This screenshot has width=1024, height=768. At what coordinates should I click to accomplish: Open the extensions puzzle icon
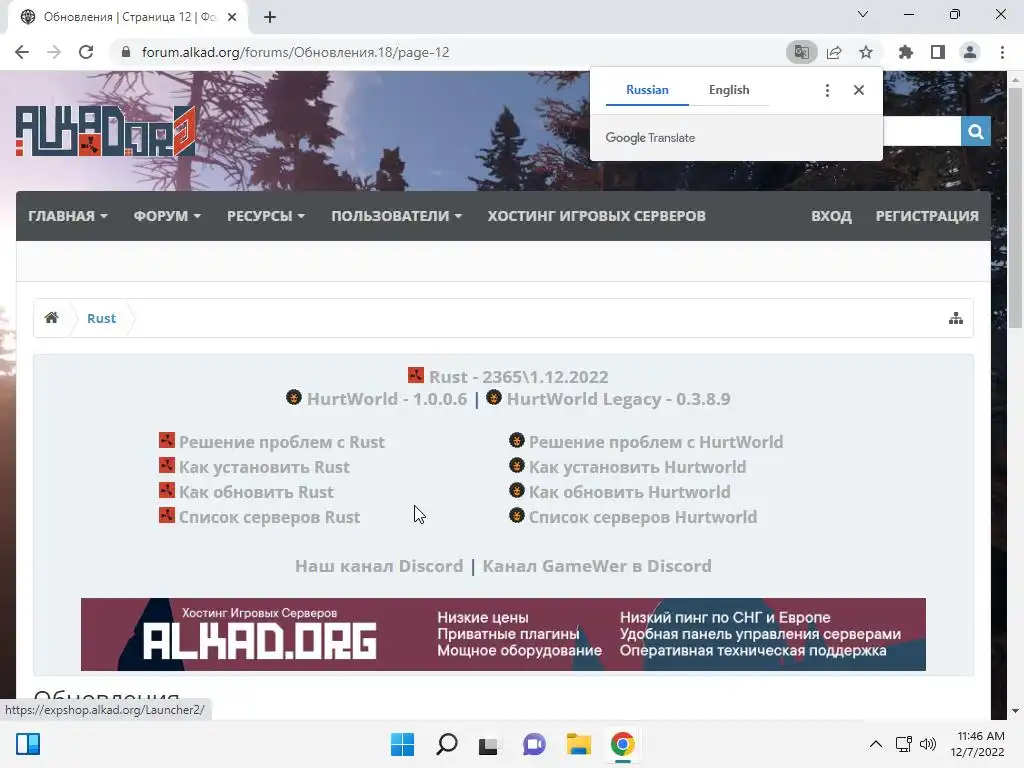906,52
